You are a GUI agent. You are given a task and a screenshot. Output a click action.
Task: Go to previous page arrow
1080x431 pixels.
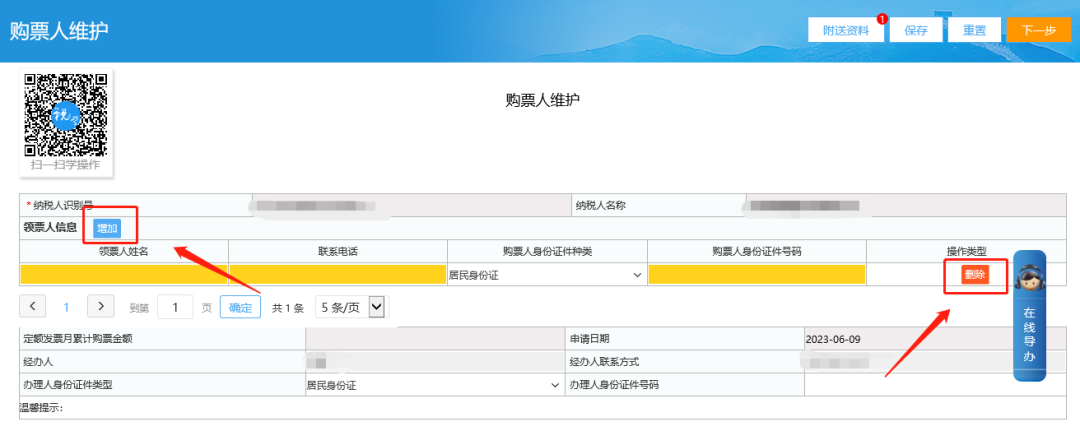33,307
